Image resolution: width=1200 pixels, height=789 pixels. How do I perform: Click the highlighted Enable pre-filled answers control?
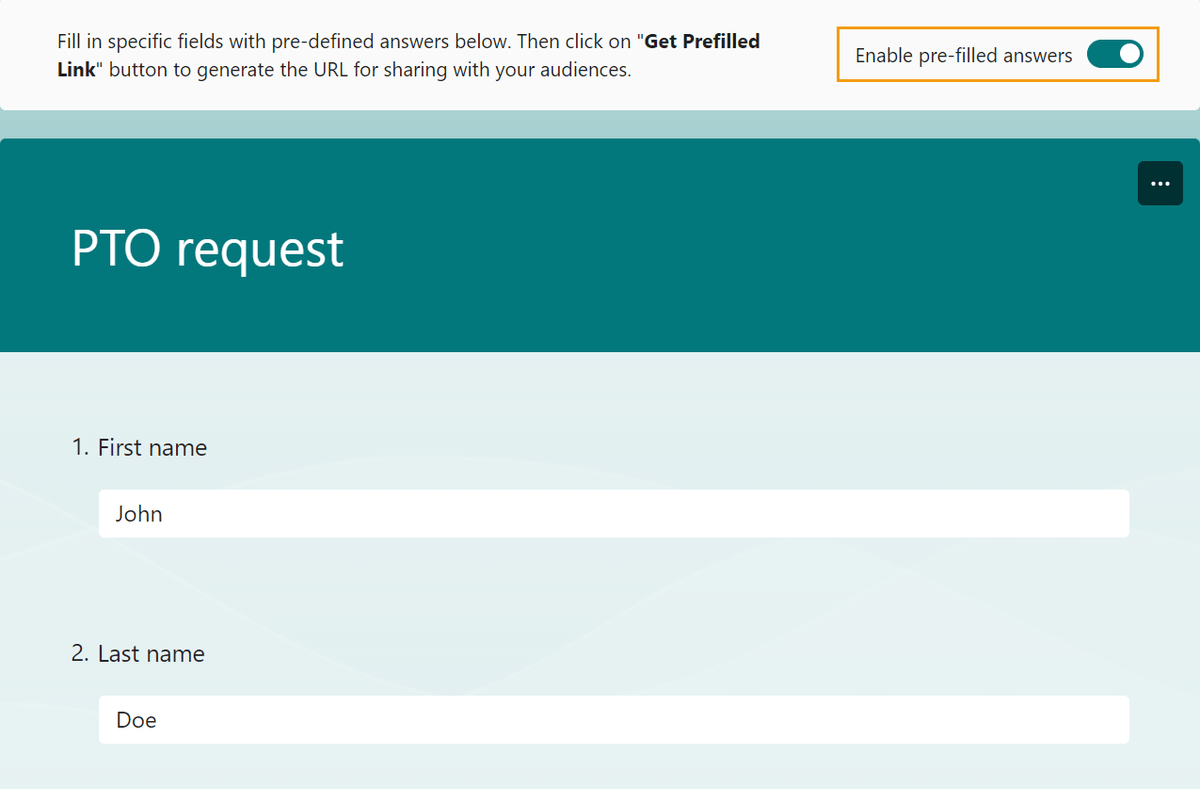coord(1115,54)
